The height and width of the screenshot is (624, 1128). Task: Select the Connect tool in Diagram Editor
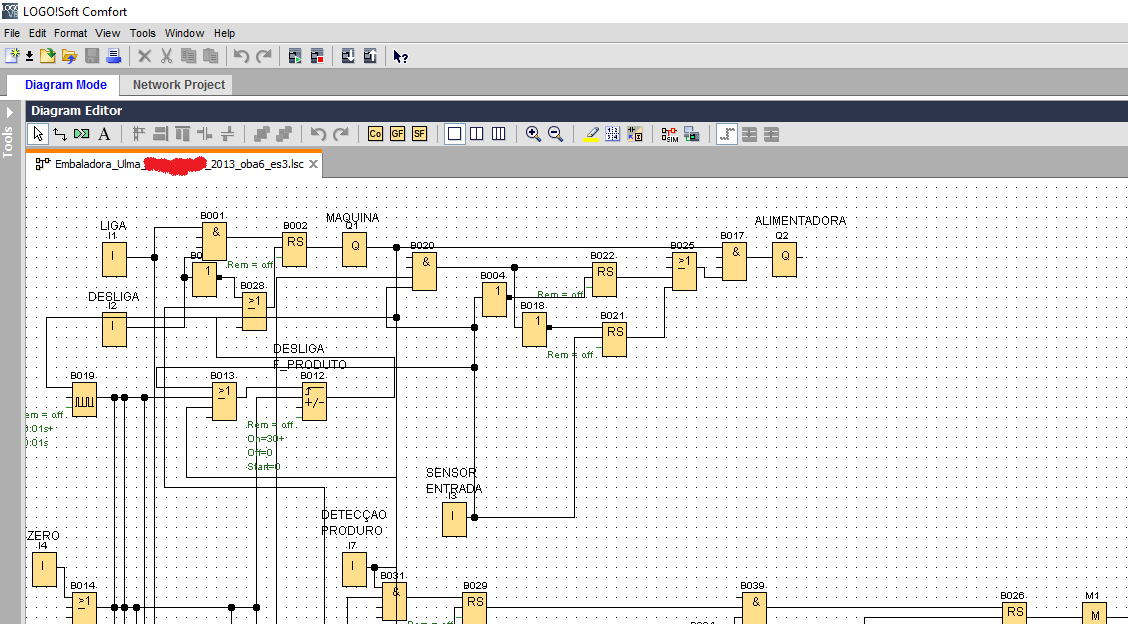click(x=59, y=134)
